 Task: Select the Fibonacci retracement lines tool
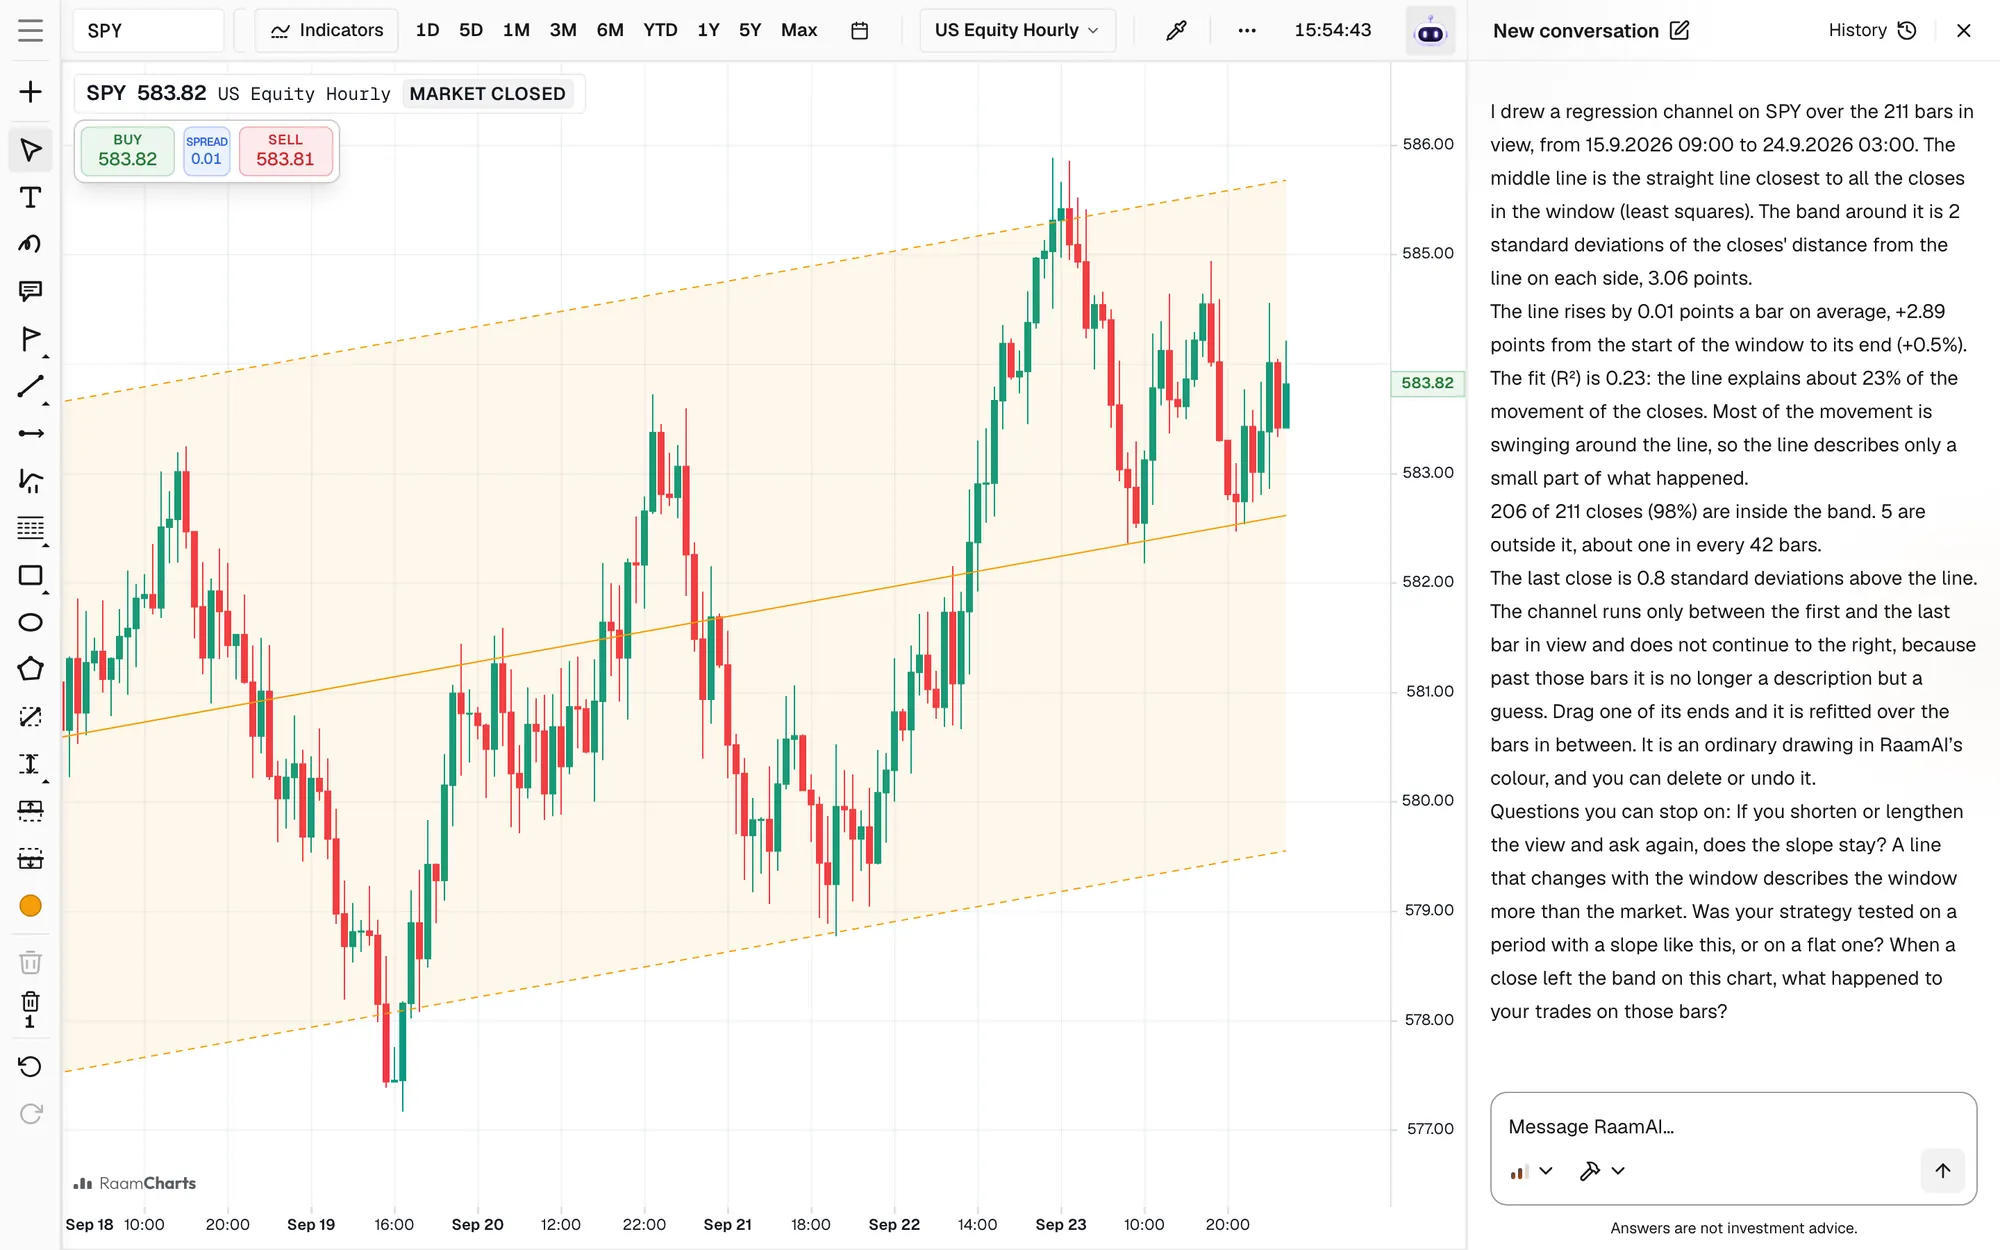pyautogui.click(x=30, y=528)
